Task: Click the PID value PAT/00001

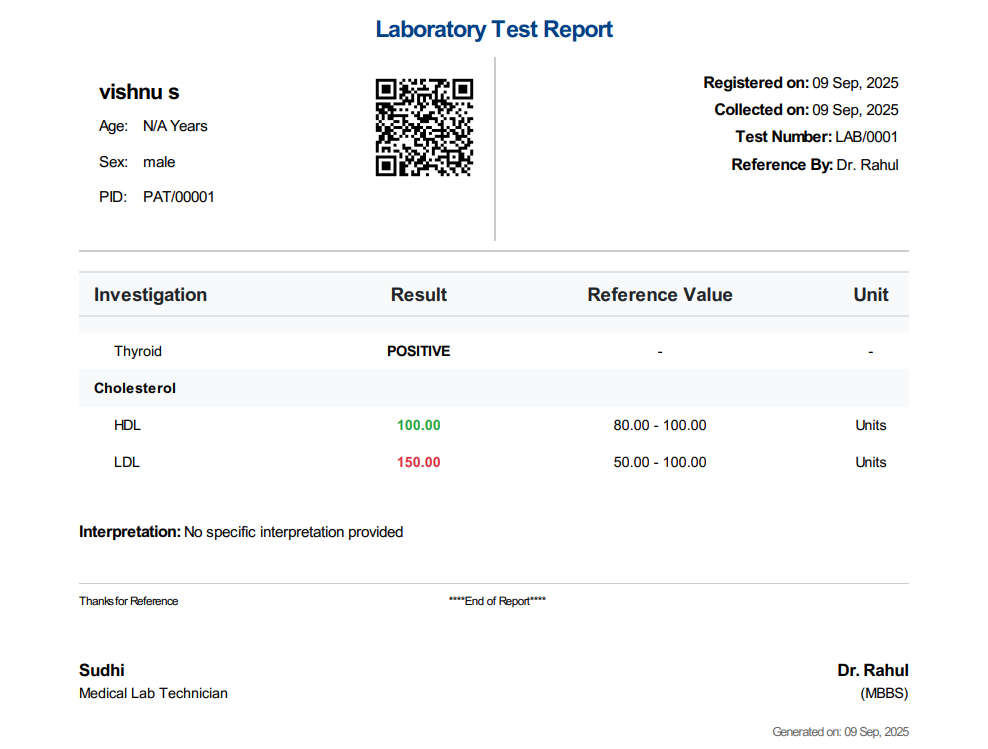Action: coord(178,196)
